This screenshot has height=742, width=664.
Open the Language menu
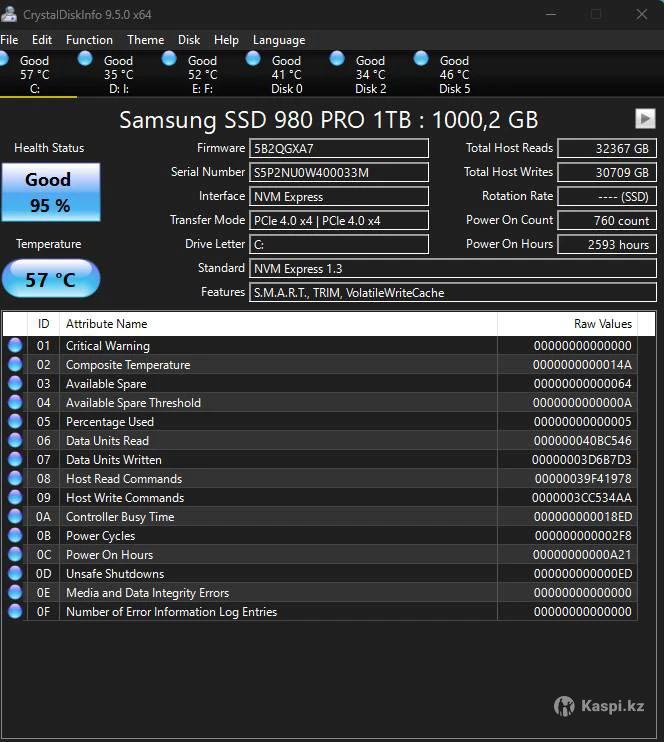click(x=279, y=40)
